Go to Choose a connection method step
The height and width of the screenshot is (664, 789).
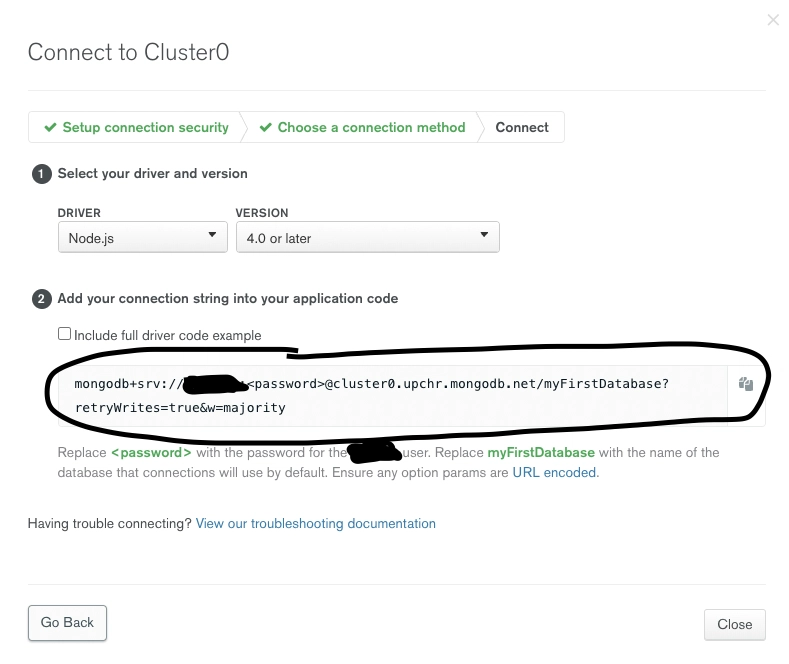(x=362, y=127)
